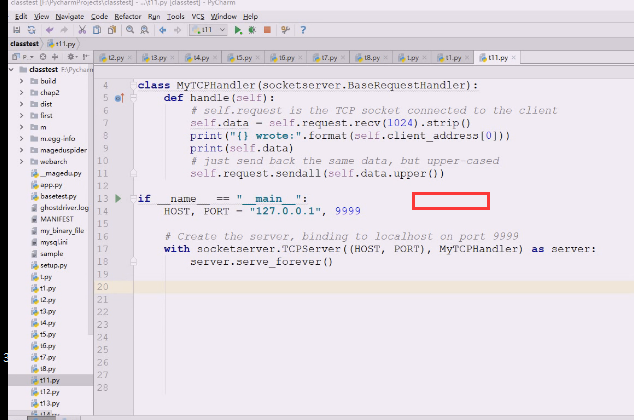Image resolution: width=634 pixels, height=420 pixels.
Task: Fold the MyTCPHandler class on line 4
Action: pyautogui.click(x=133, y=85)
